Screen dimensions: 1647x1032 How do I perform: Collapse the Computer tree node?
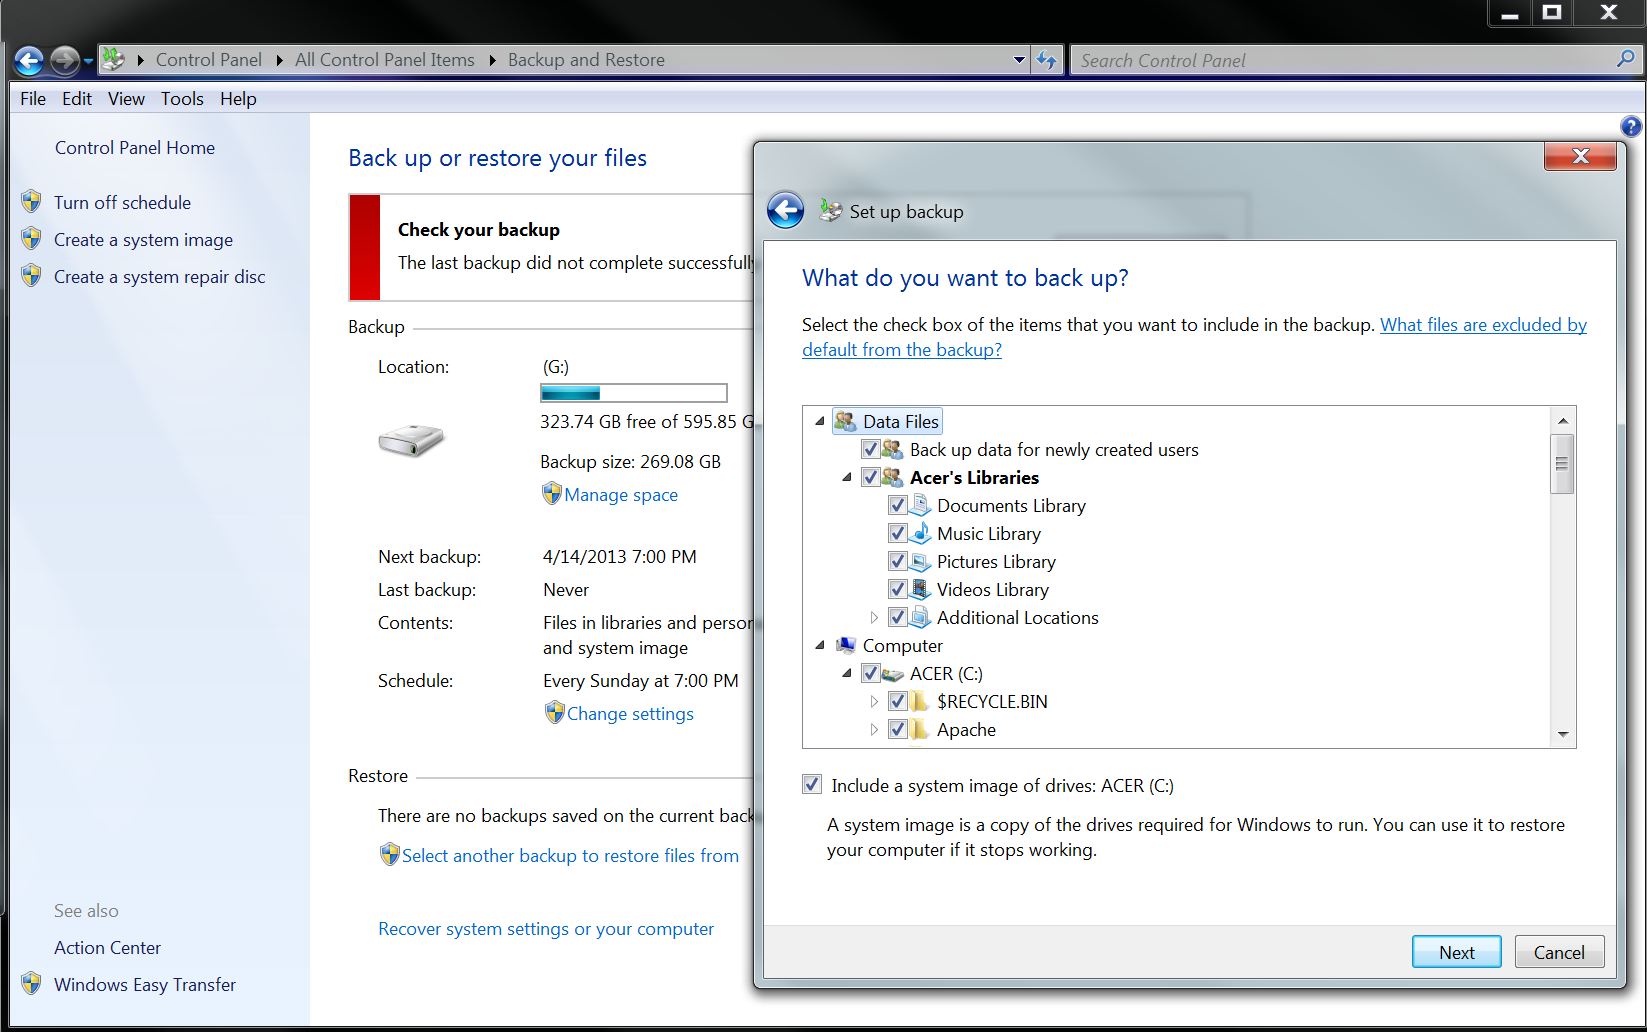820,645
